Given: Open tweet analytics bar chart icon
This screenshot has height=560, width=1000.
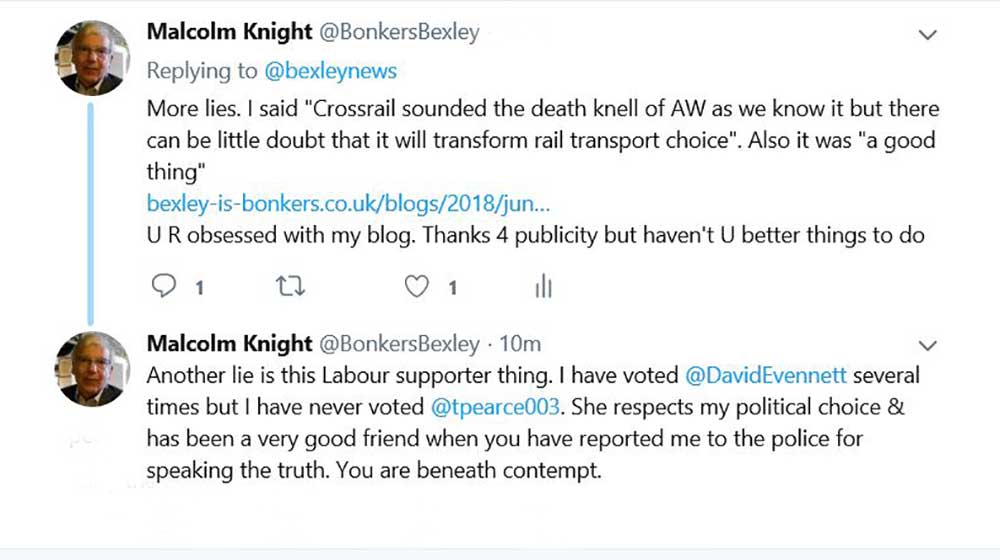Looking at the screenshot, I should tap(543, 287).
